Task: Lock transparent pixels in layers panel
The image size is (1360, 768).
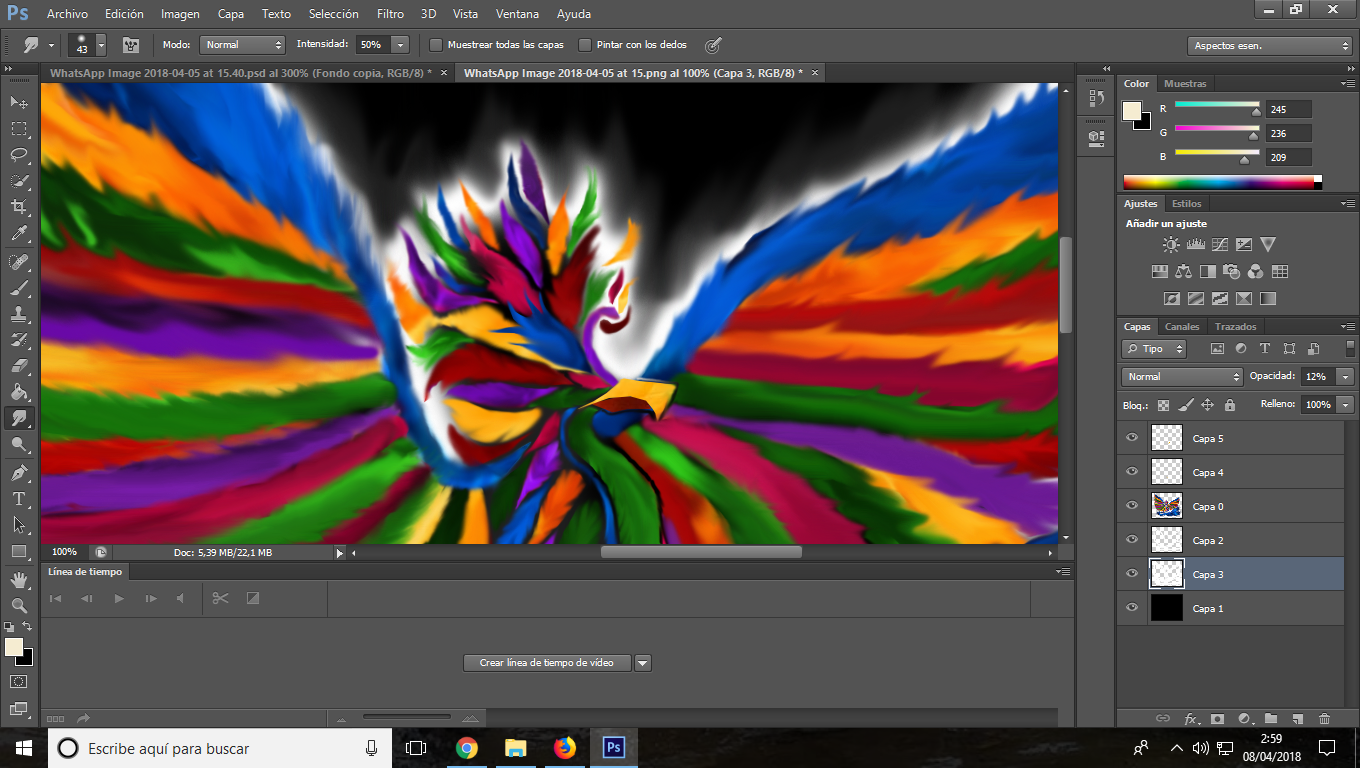Action: (x=1163, y=405)
